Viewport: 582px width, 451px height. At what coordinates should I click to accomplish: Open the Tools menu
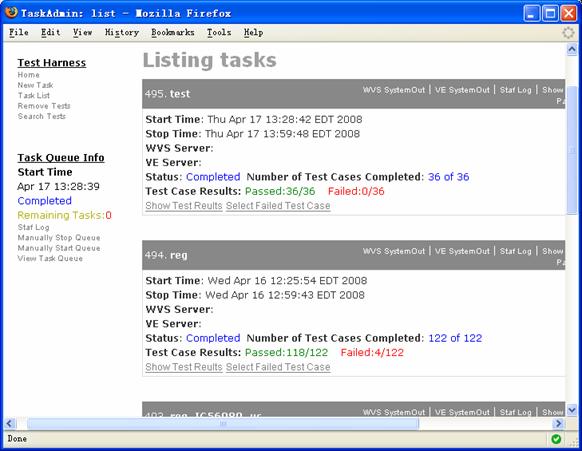pyautogui.click(x=219, y=33)
